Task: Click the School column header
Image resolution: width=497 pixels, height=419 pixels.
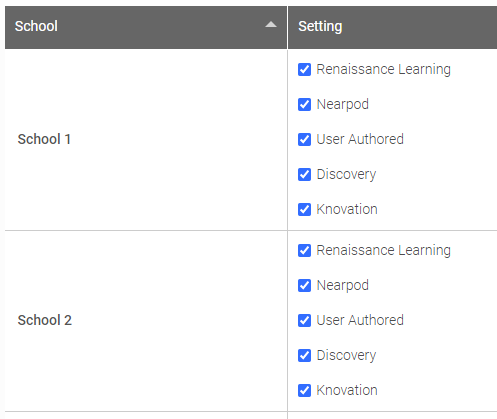Action: click(146, 27)
